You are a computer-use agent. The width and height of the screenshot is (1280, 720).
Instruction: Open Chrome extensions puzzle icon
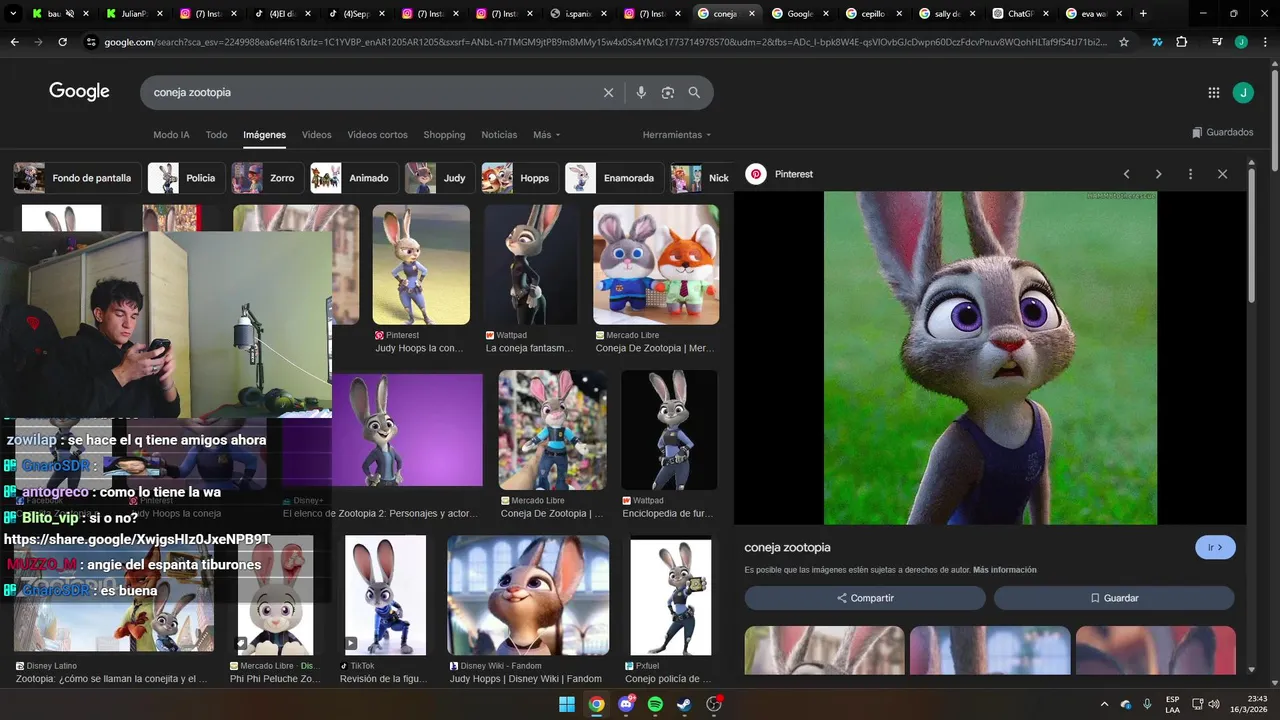point(1182,42)
